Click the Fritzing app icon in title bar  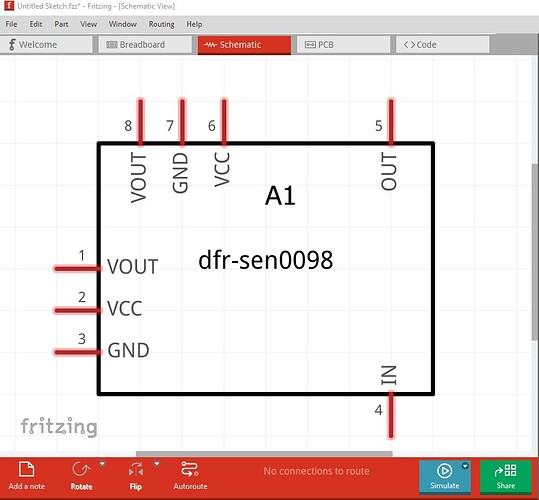[x=9, y=5]
